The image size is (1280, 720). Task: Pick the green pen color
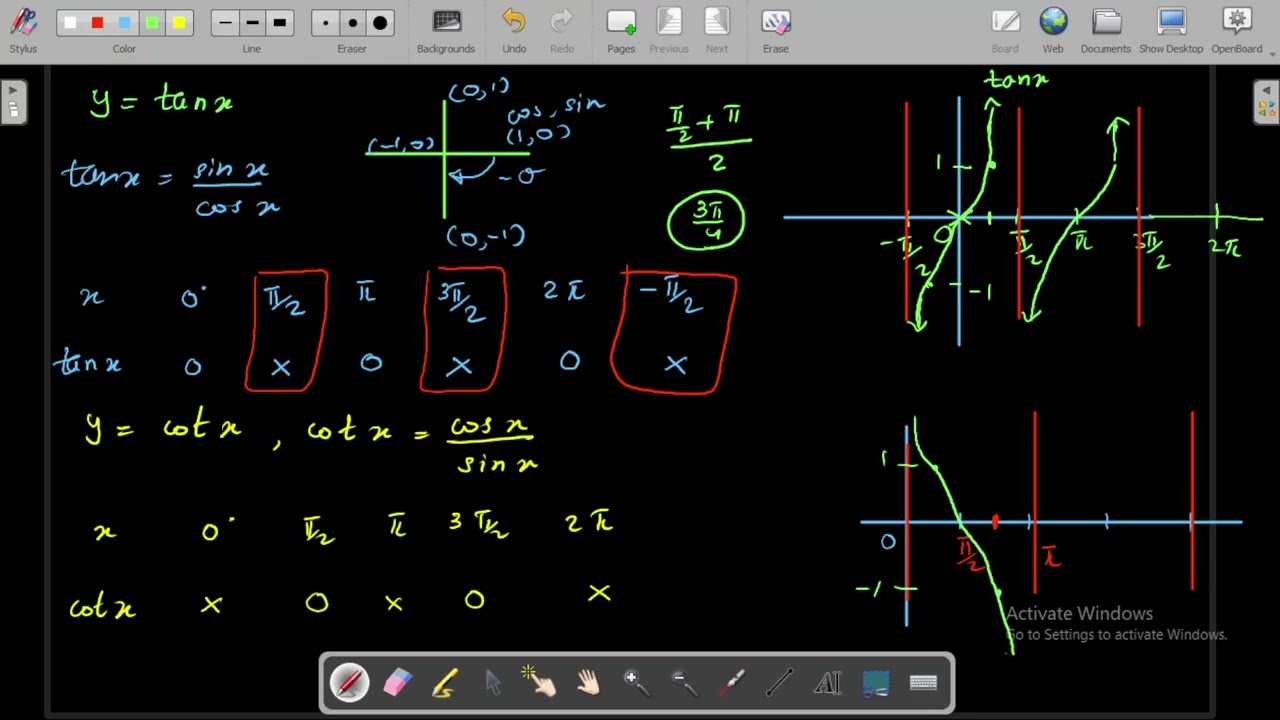[151, 23]
